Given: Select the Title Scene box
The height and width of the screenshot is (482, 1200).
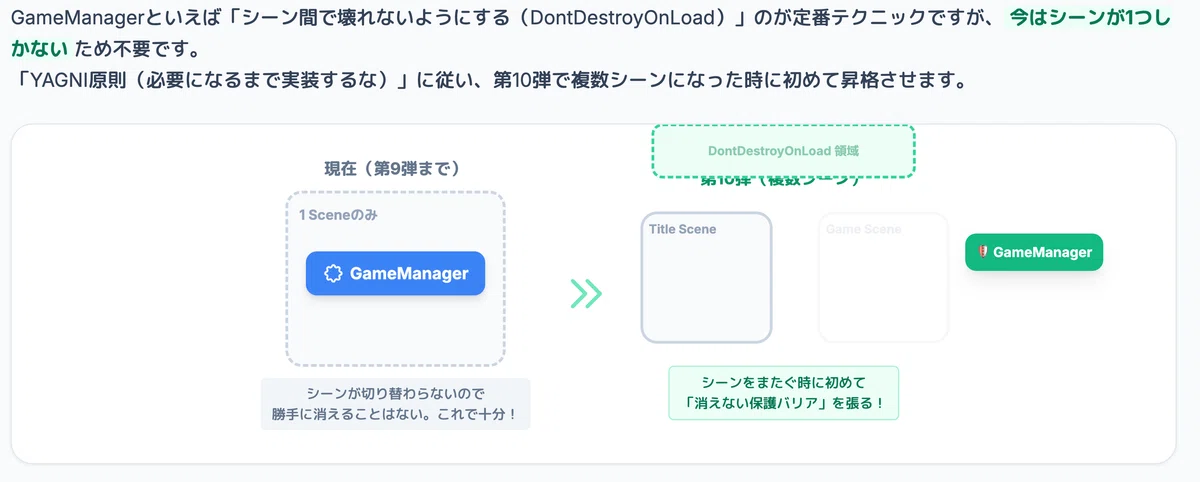Looking at the screenshot, I should tap(706, 277).
